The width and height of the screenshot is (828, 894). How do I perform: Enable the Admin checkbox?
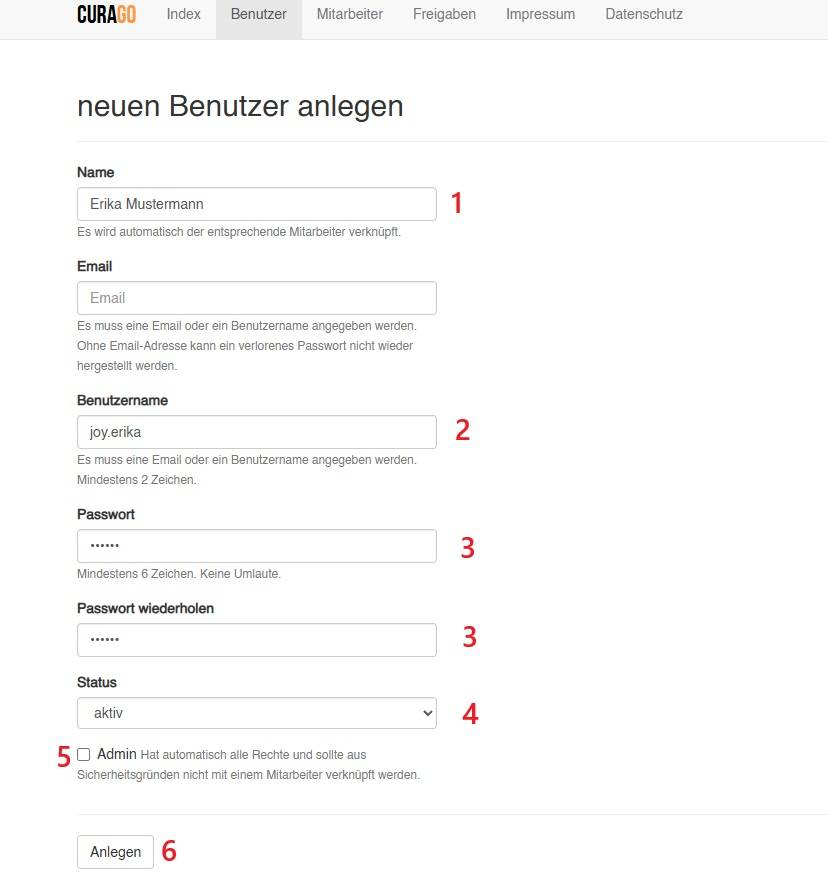point(84,754)
